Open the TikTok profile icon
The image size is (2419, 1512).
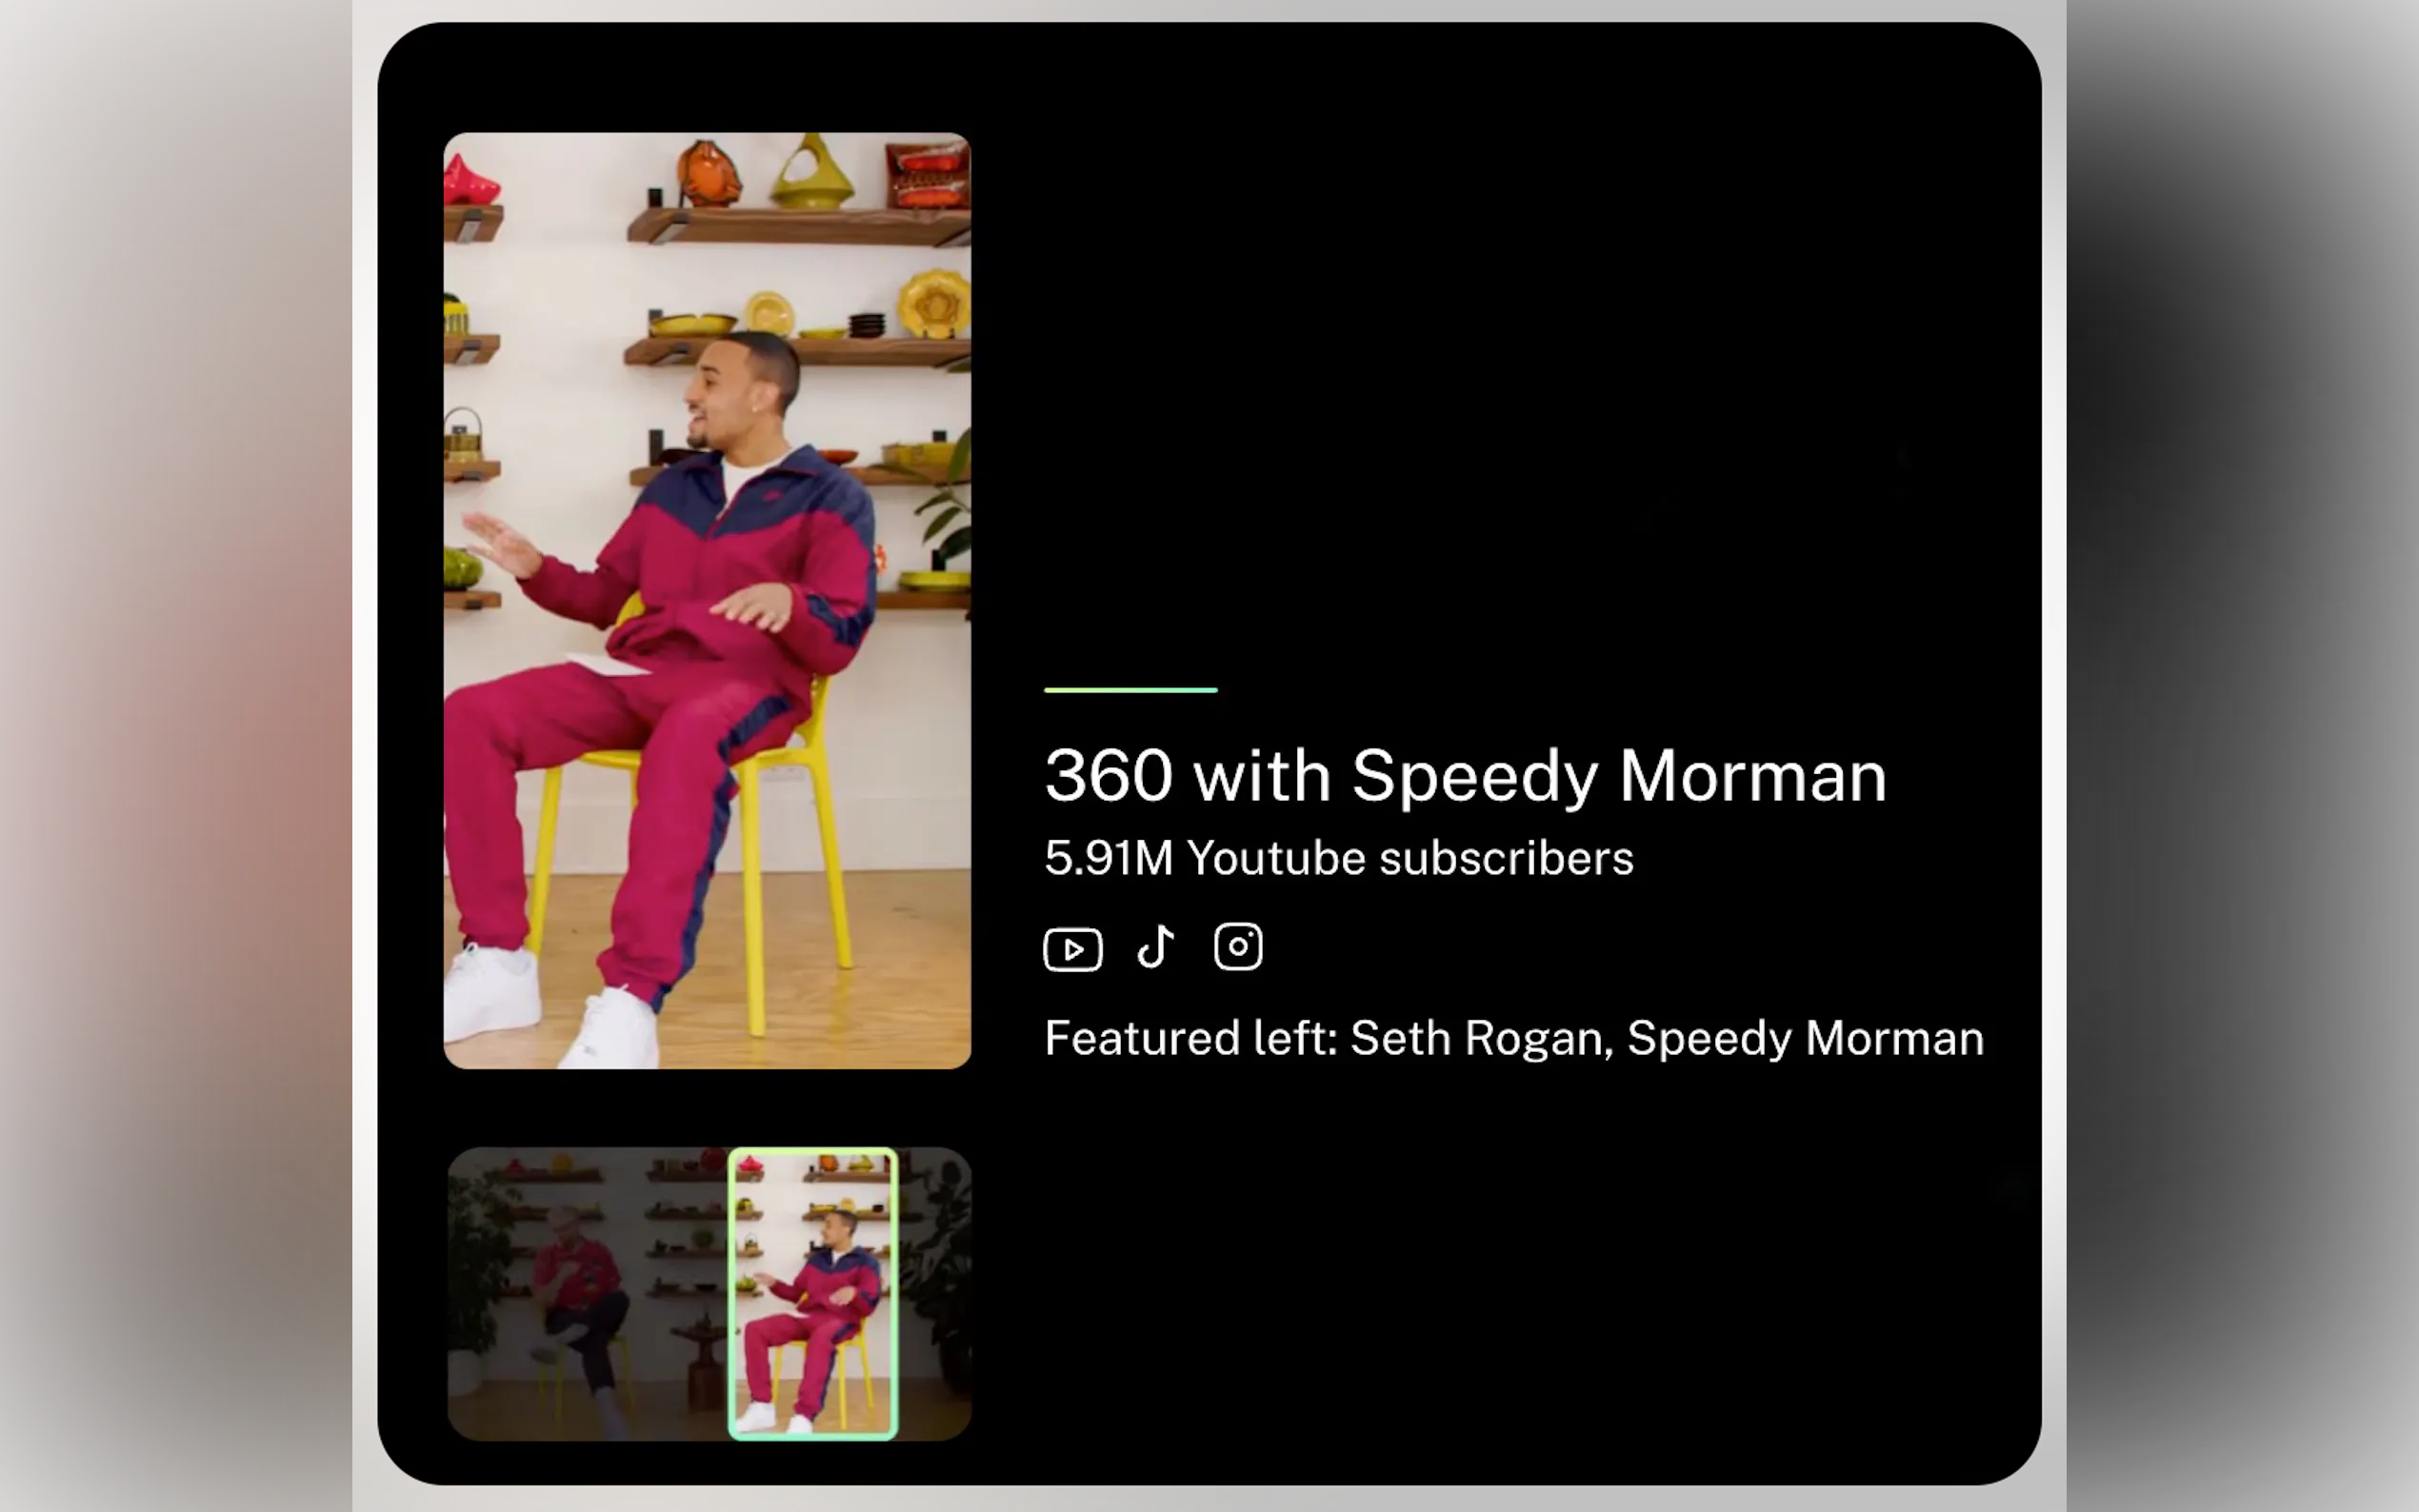pos(1155,946)
